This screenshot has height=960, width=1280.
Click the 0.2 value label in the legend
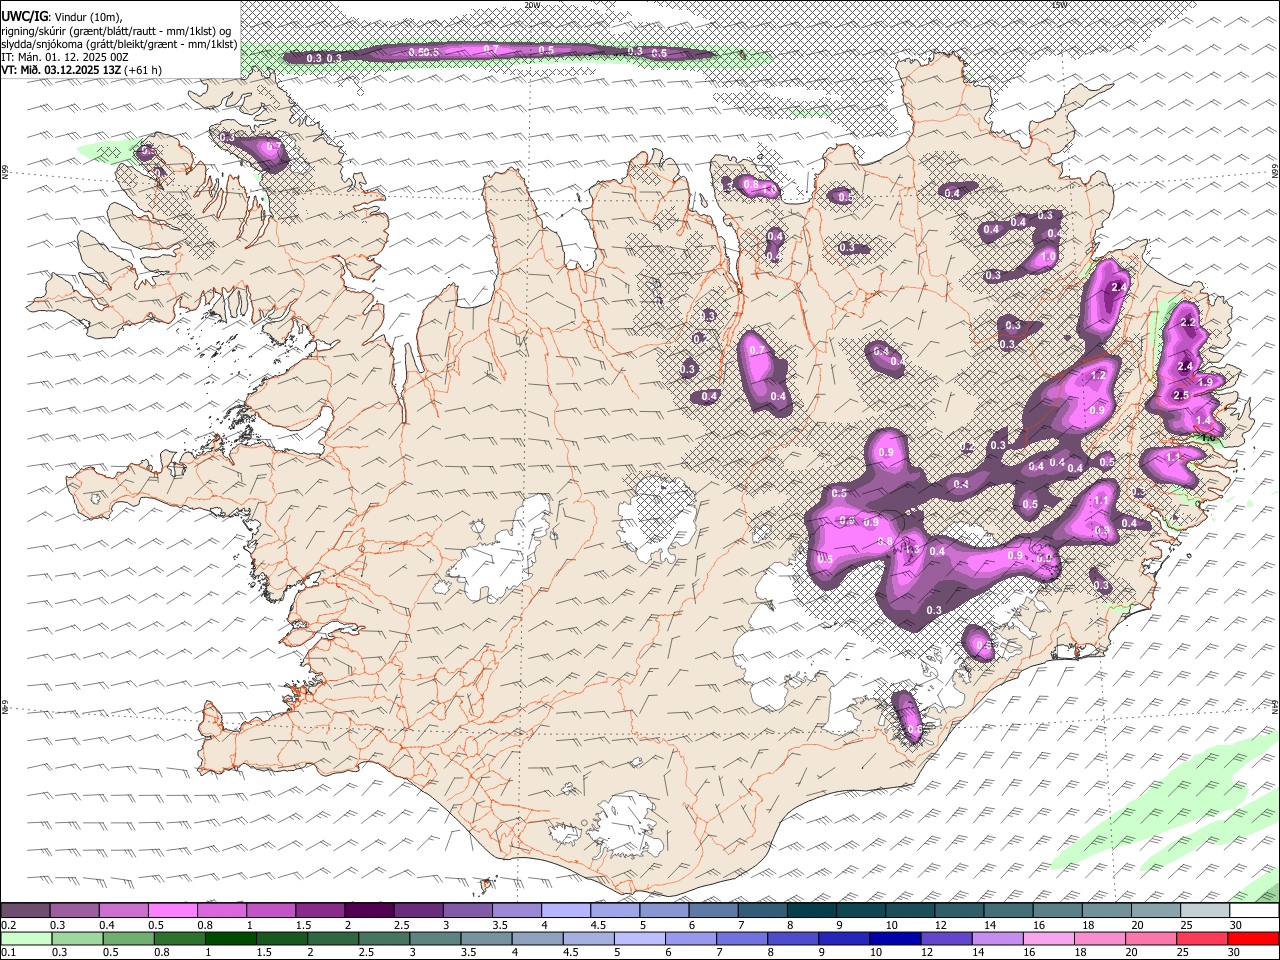pyautogui.click(x=9, y=925)
